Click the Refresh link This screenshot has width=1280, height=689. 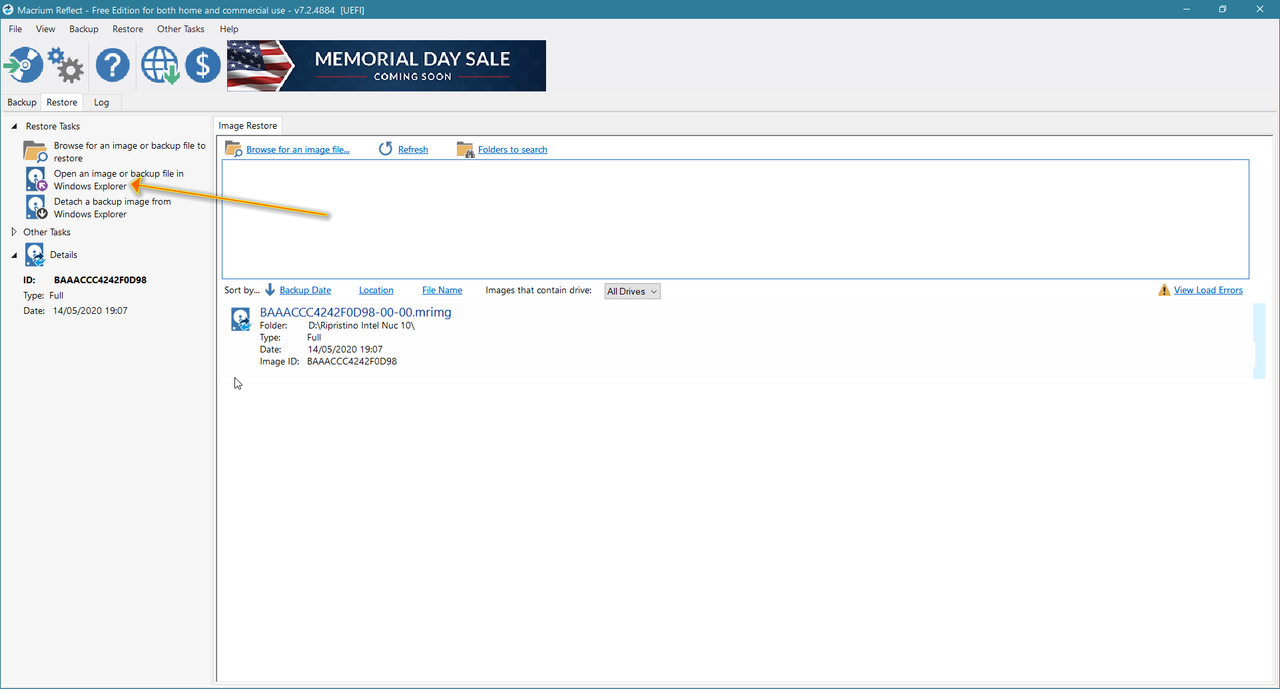coord(413,149)
